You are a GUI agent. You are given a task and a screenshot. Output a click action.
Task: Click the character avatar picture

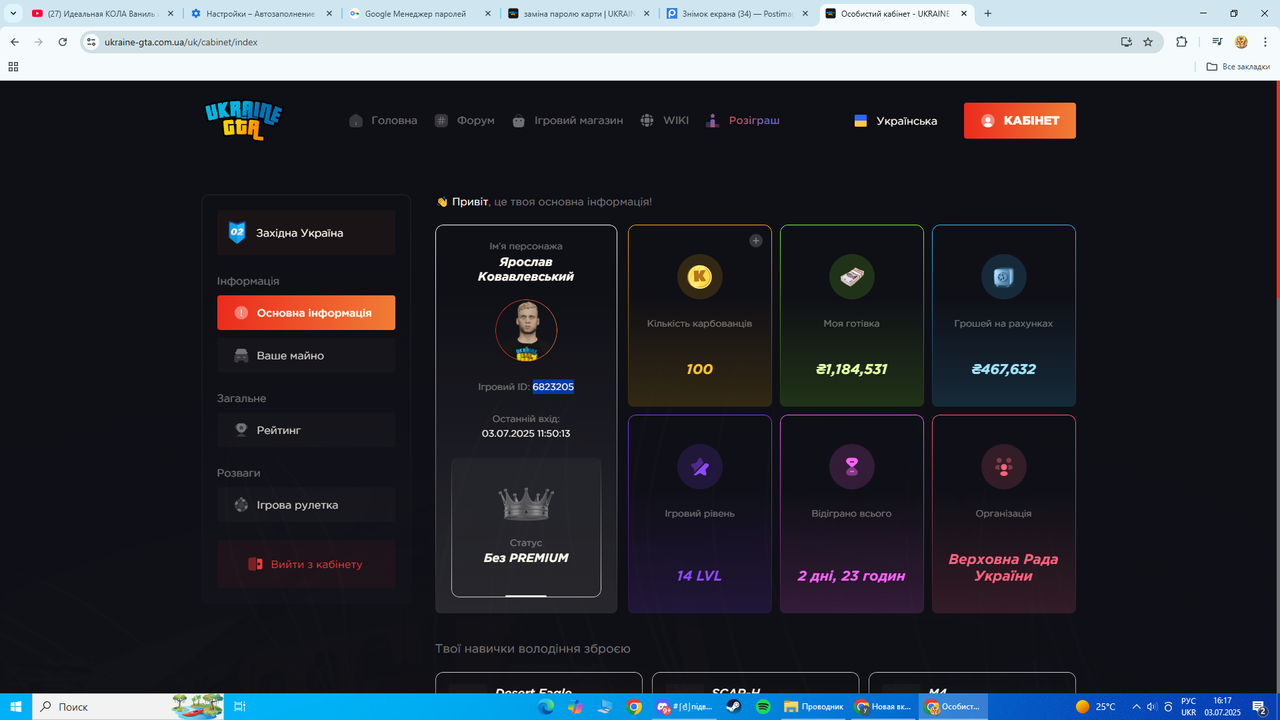tap(526, 330)
